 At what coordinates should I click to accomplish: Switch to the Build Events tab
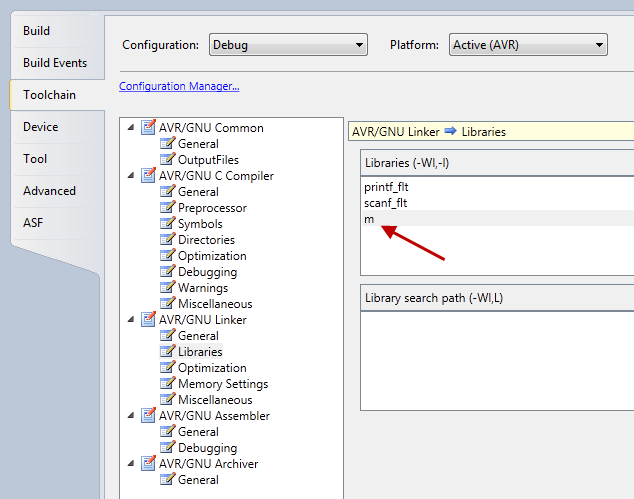pyautogui.click(x=55, y=63)
